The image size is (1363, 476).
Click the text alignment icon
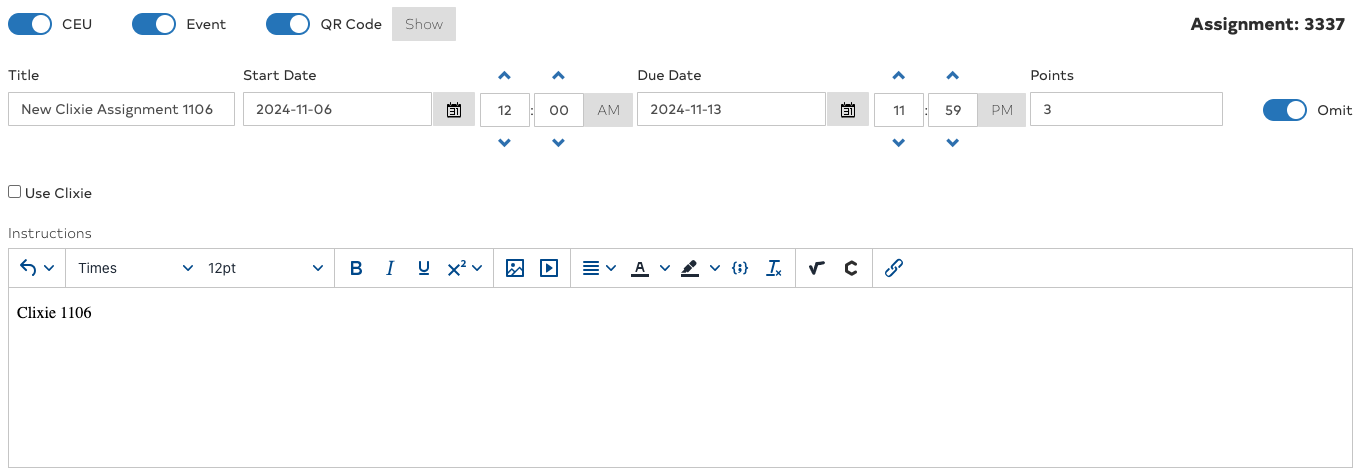[x=591, y=268]
